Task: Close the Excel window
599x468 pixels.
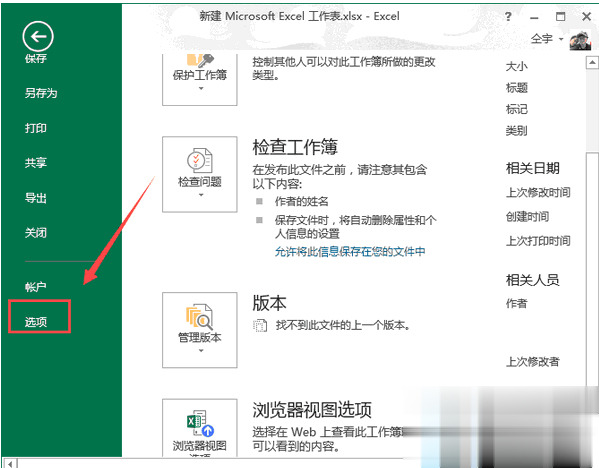Action: click(587, 16)
